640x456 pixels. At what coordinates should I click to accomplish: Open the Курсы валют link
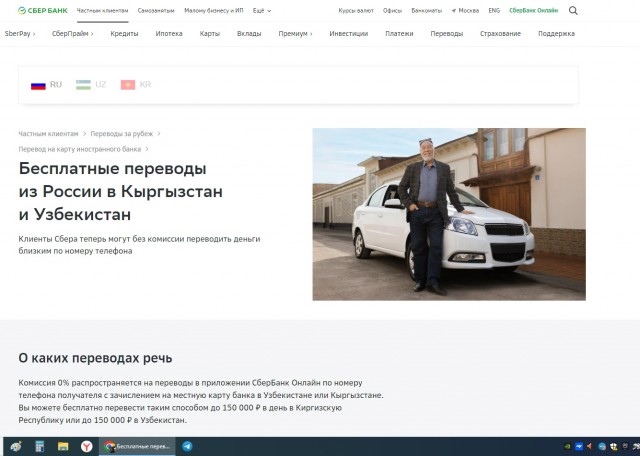[356, 11]
